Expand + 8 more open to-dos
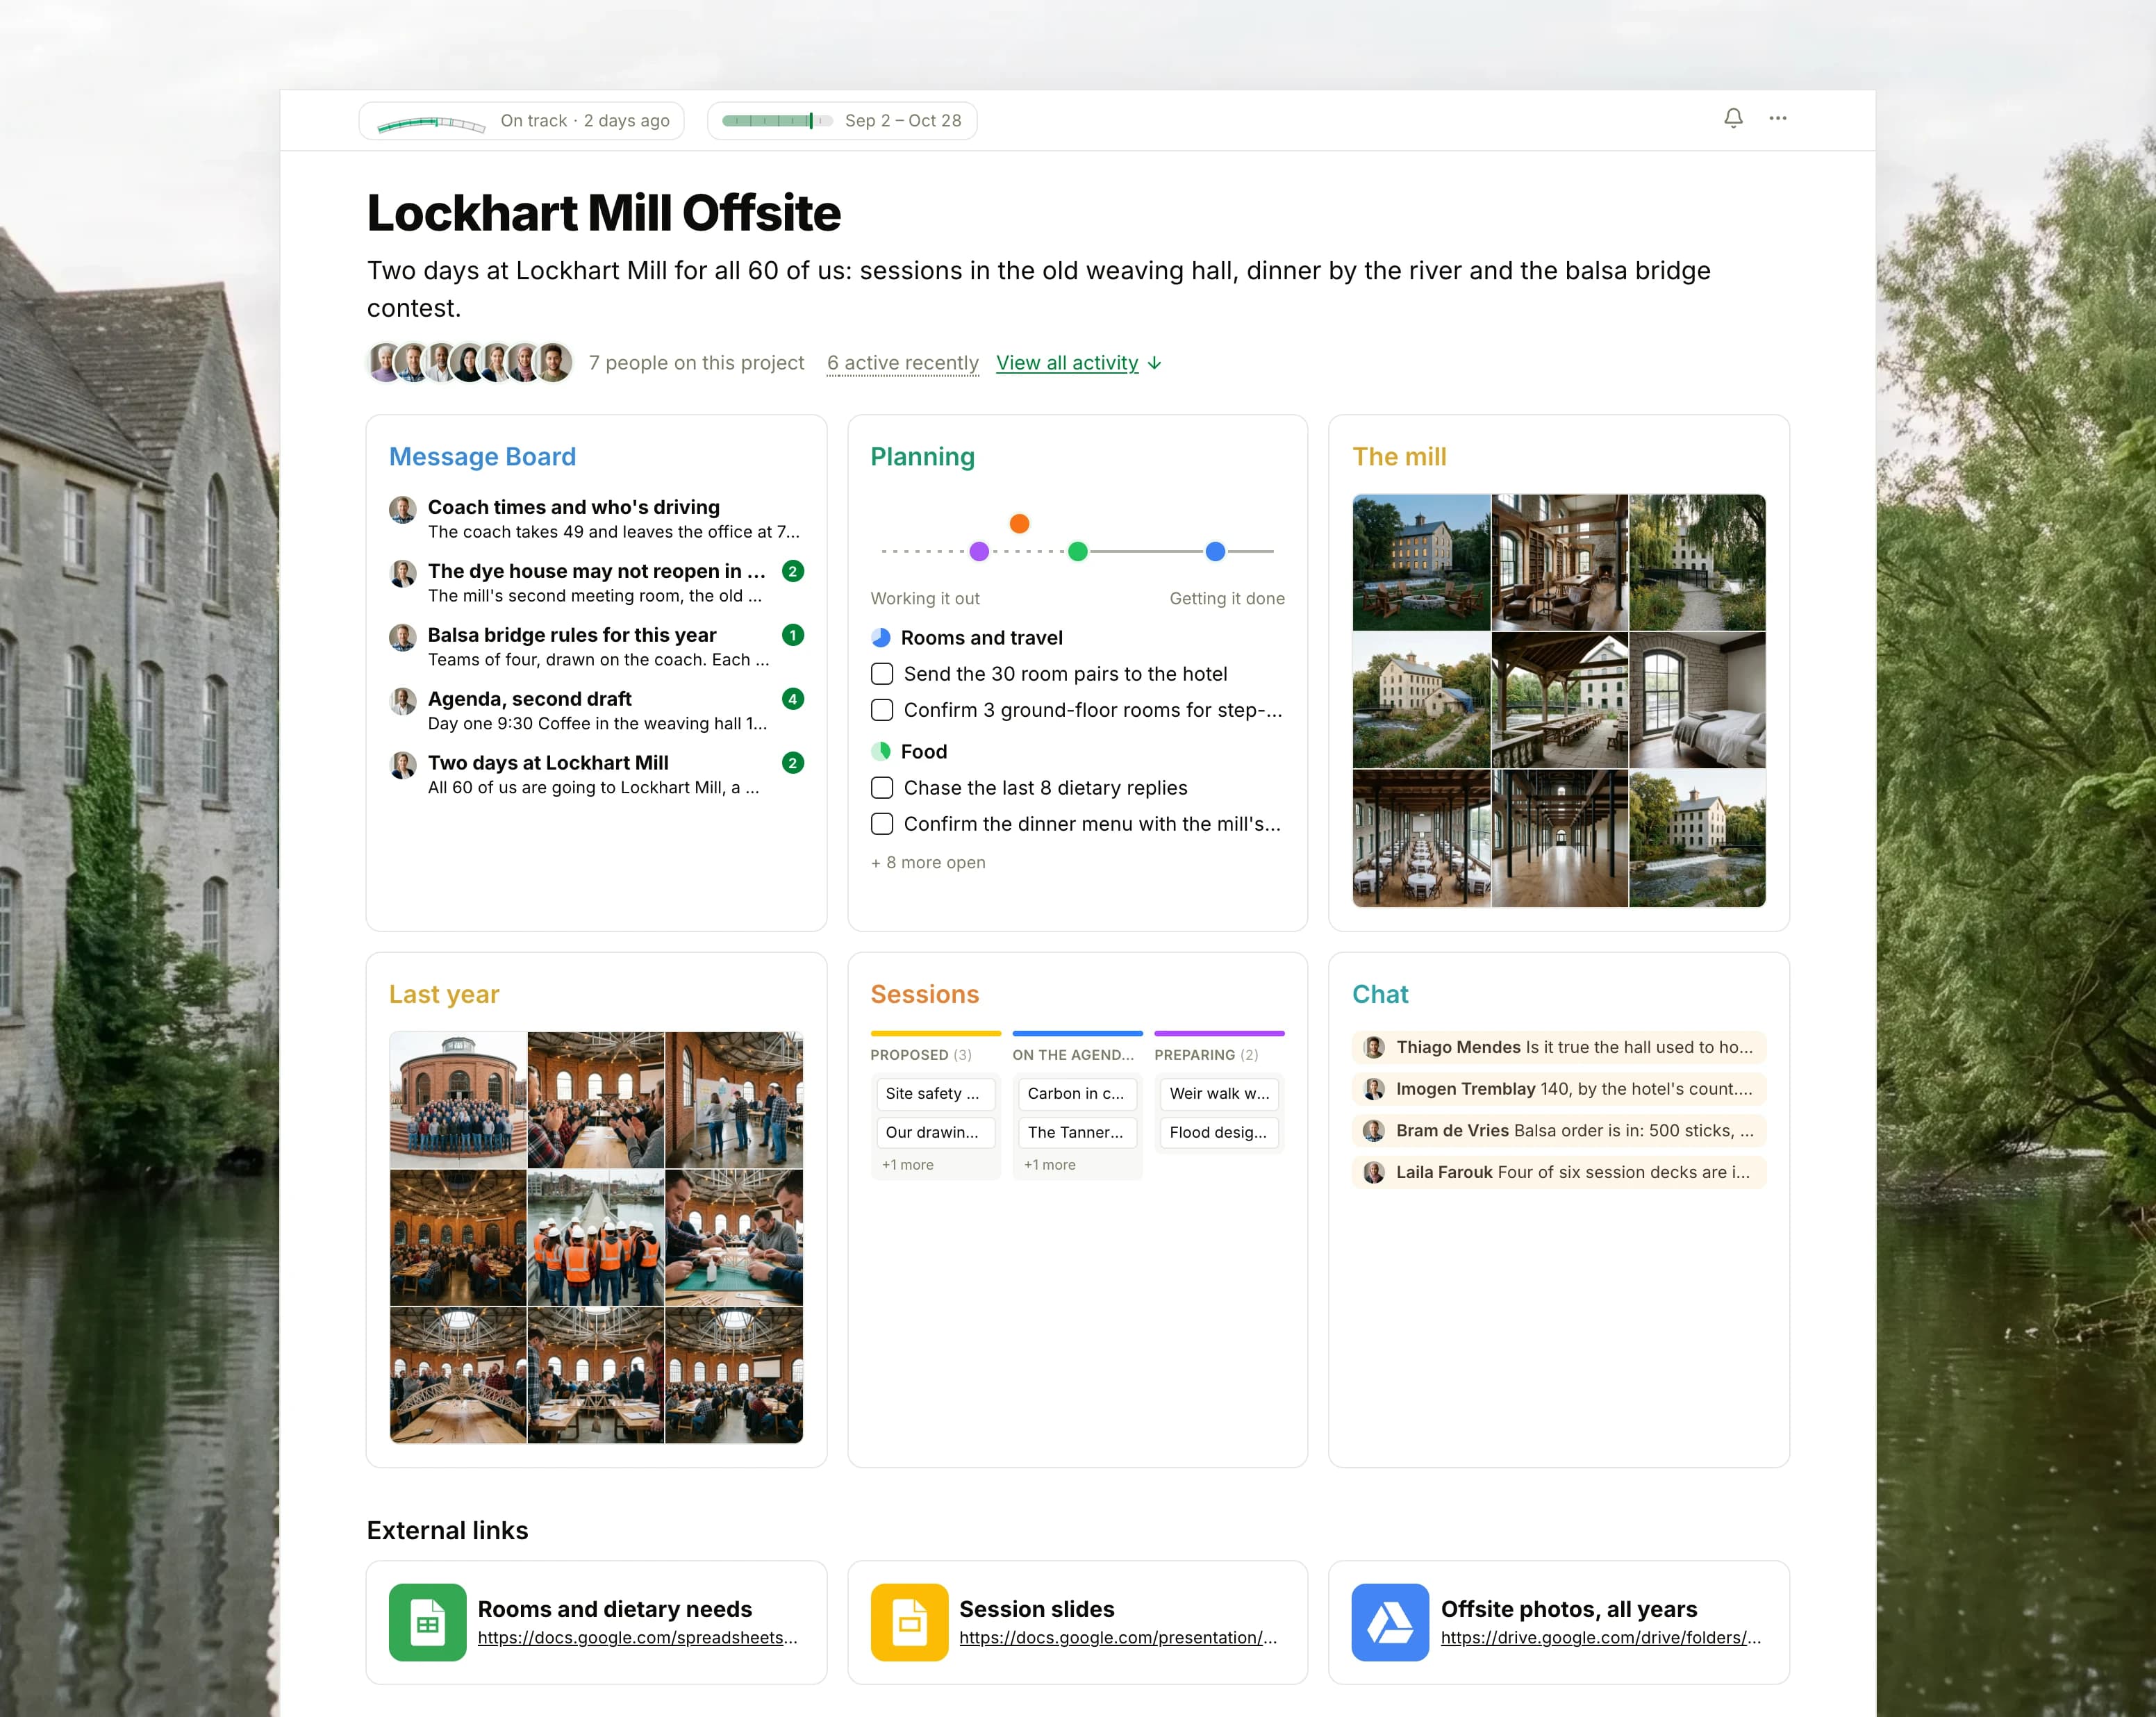 tap(928, 862)
